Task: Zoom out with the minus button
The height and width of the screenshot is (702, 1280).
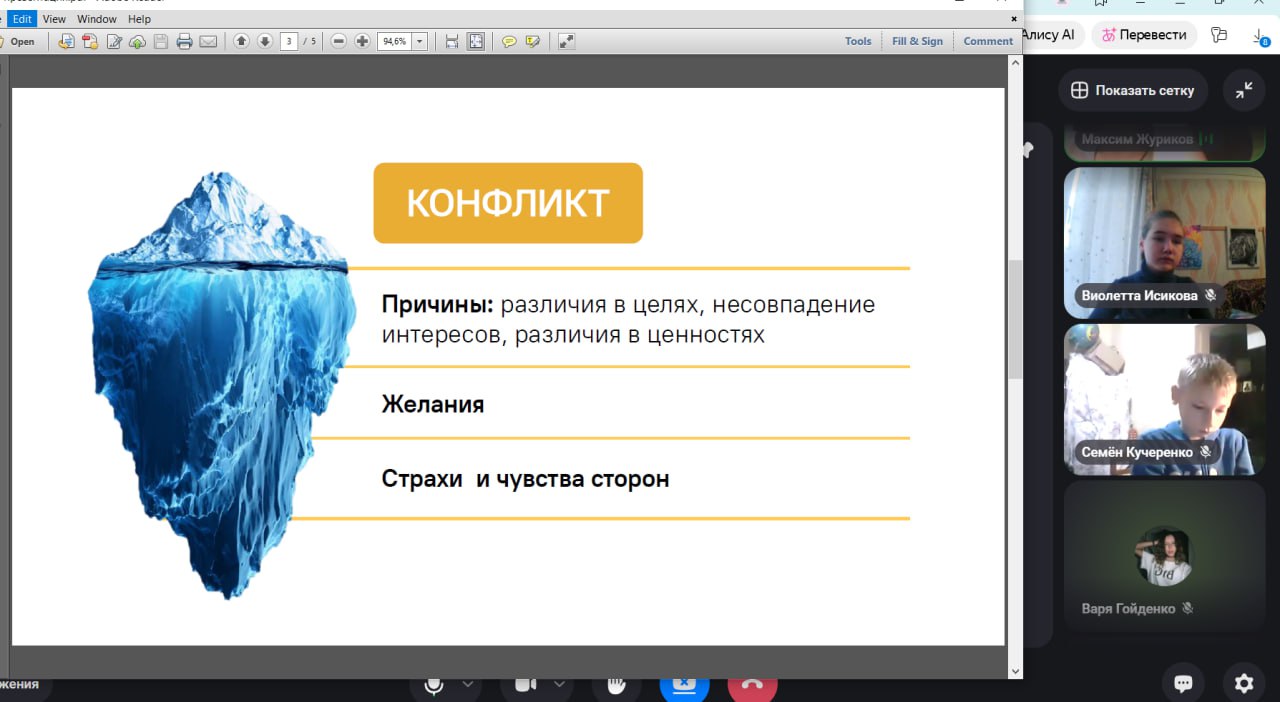Action: click(339, 41)
